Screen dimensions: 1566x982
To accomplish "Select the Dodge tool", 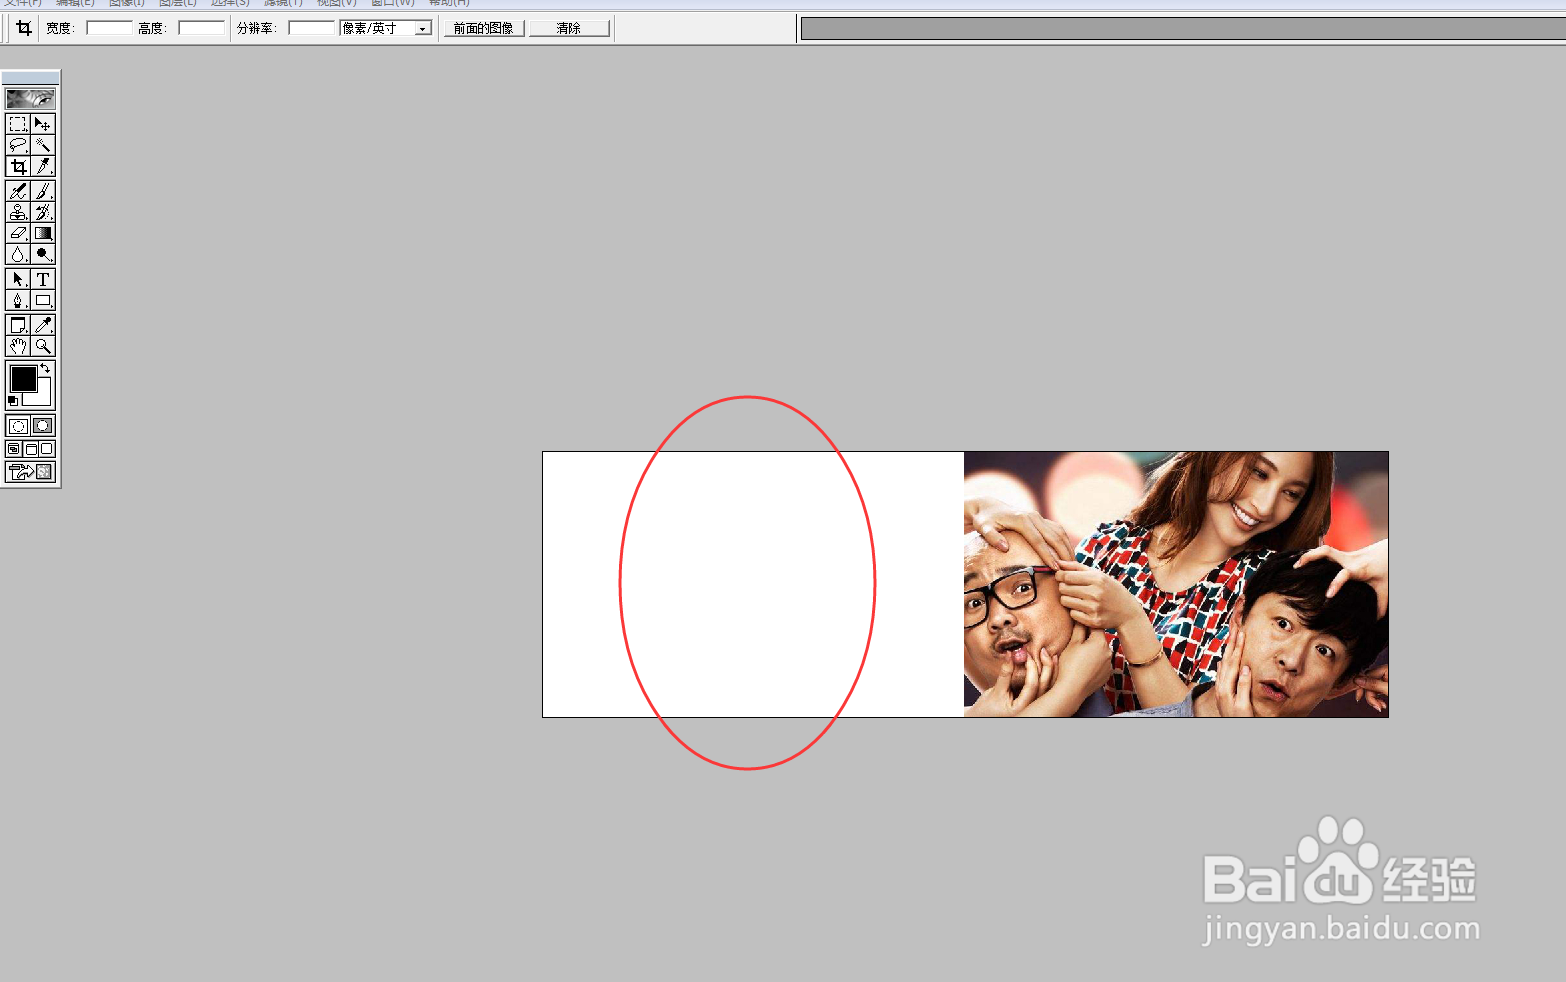I will pyautogui.click(x=43, y=254).
